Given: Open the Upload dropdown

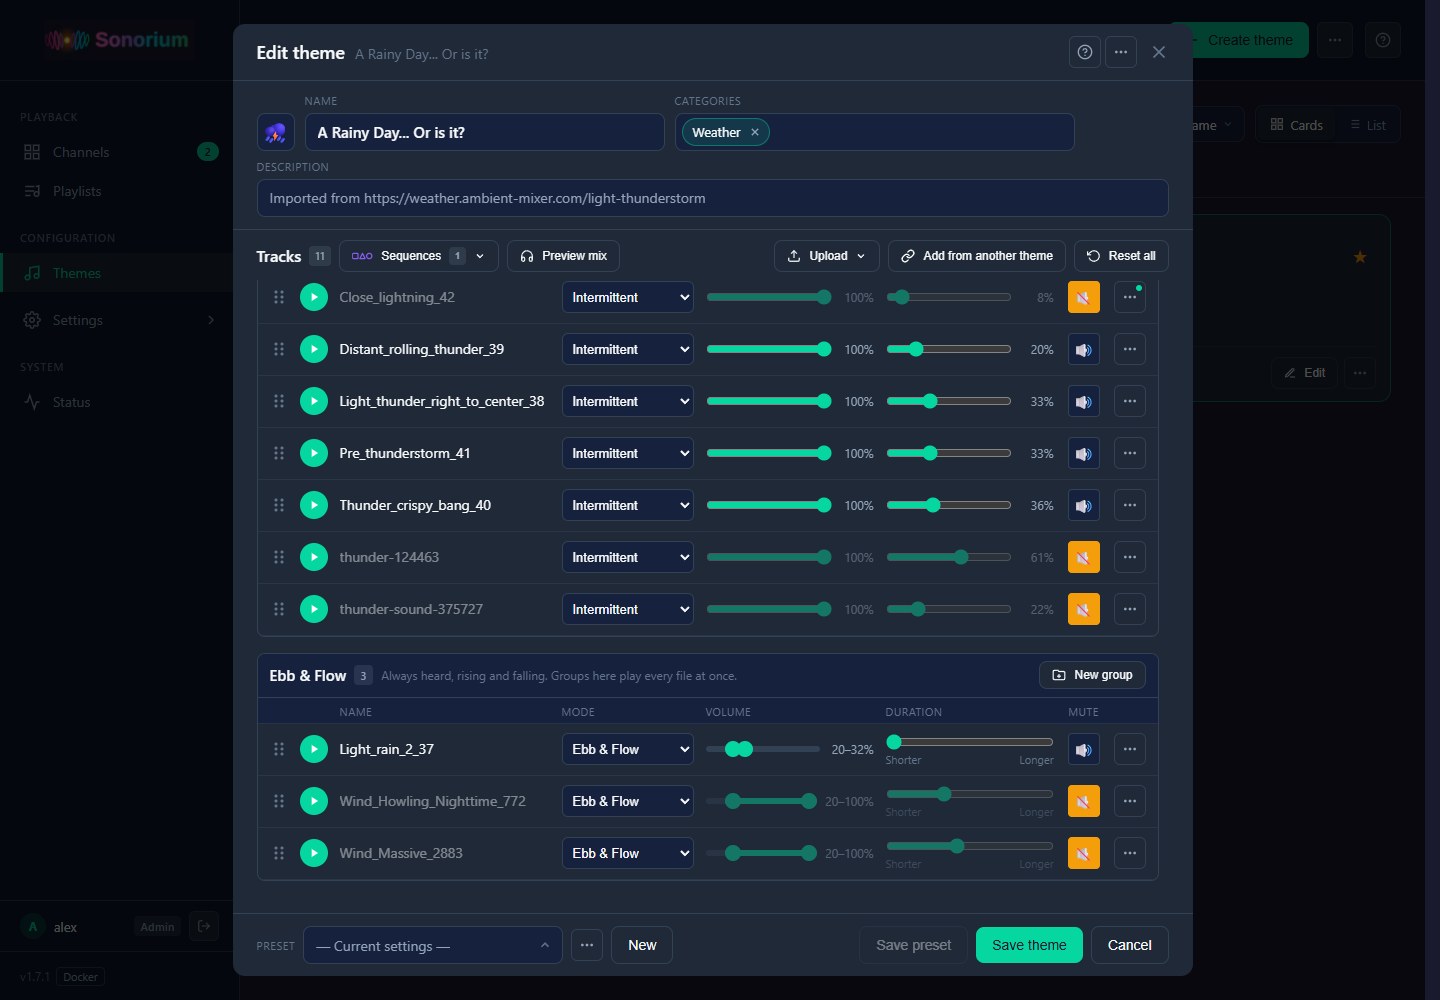Looking at the screenshot, I should pyautogui.click(x=826, y=256).
